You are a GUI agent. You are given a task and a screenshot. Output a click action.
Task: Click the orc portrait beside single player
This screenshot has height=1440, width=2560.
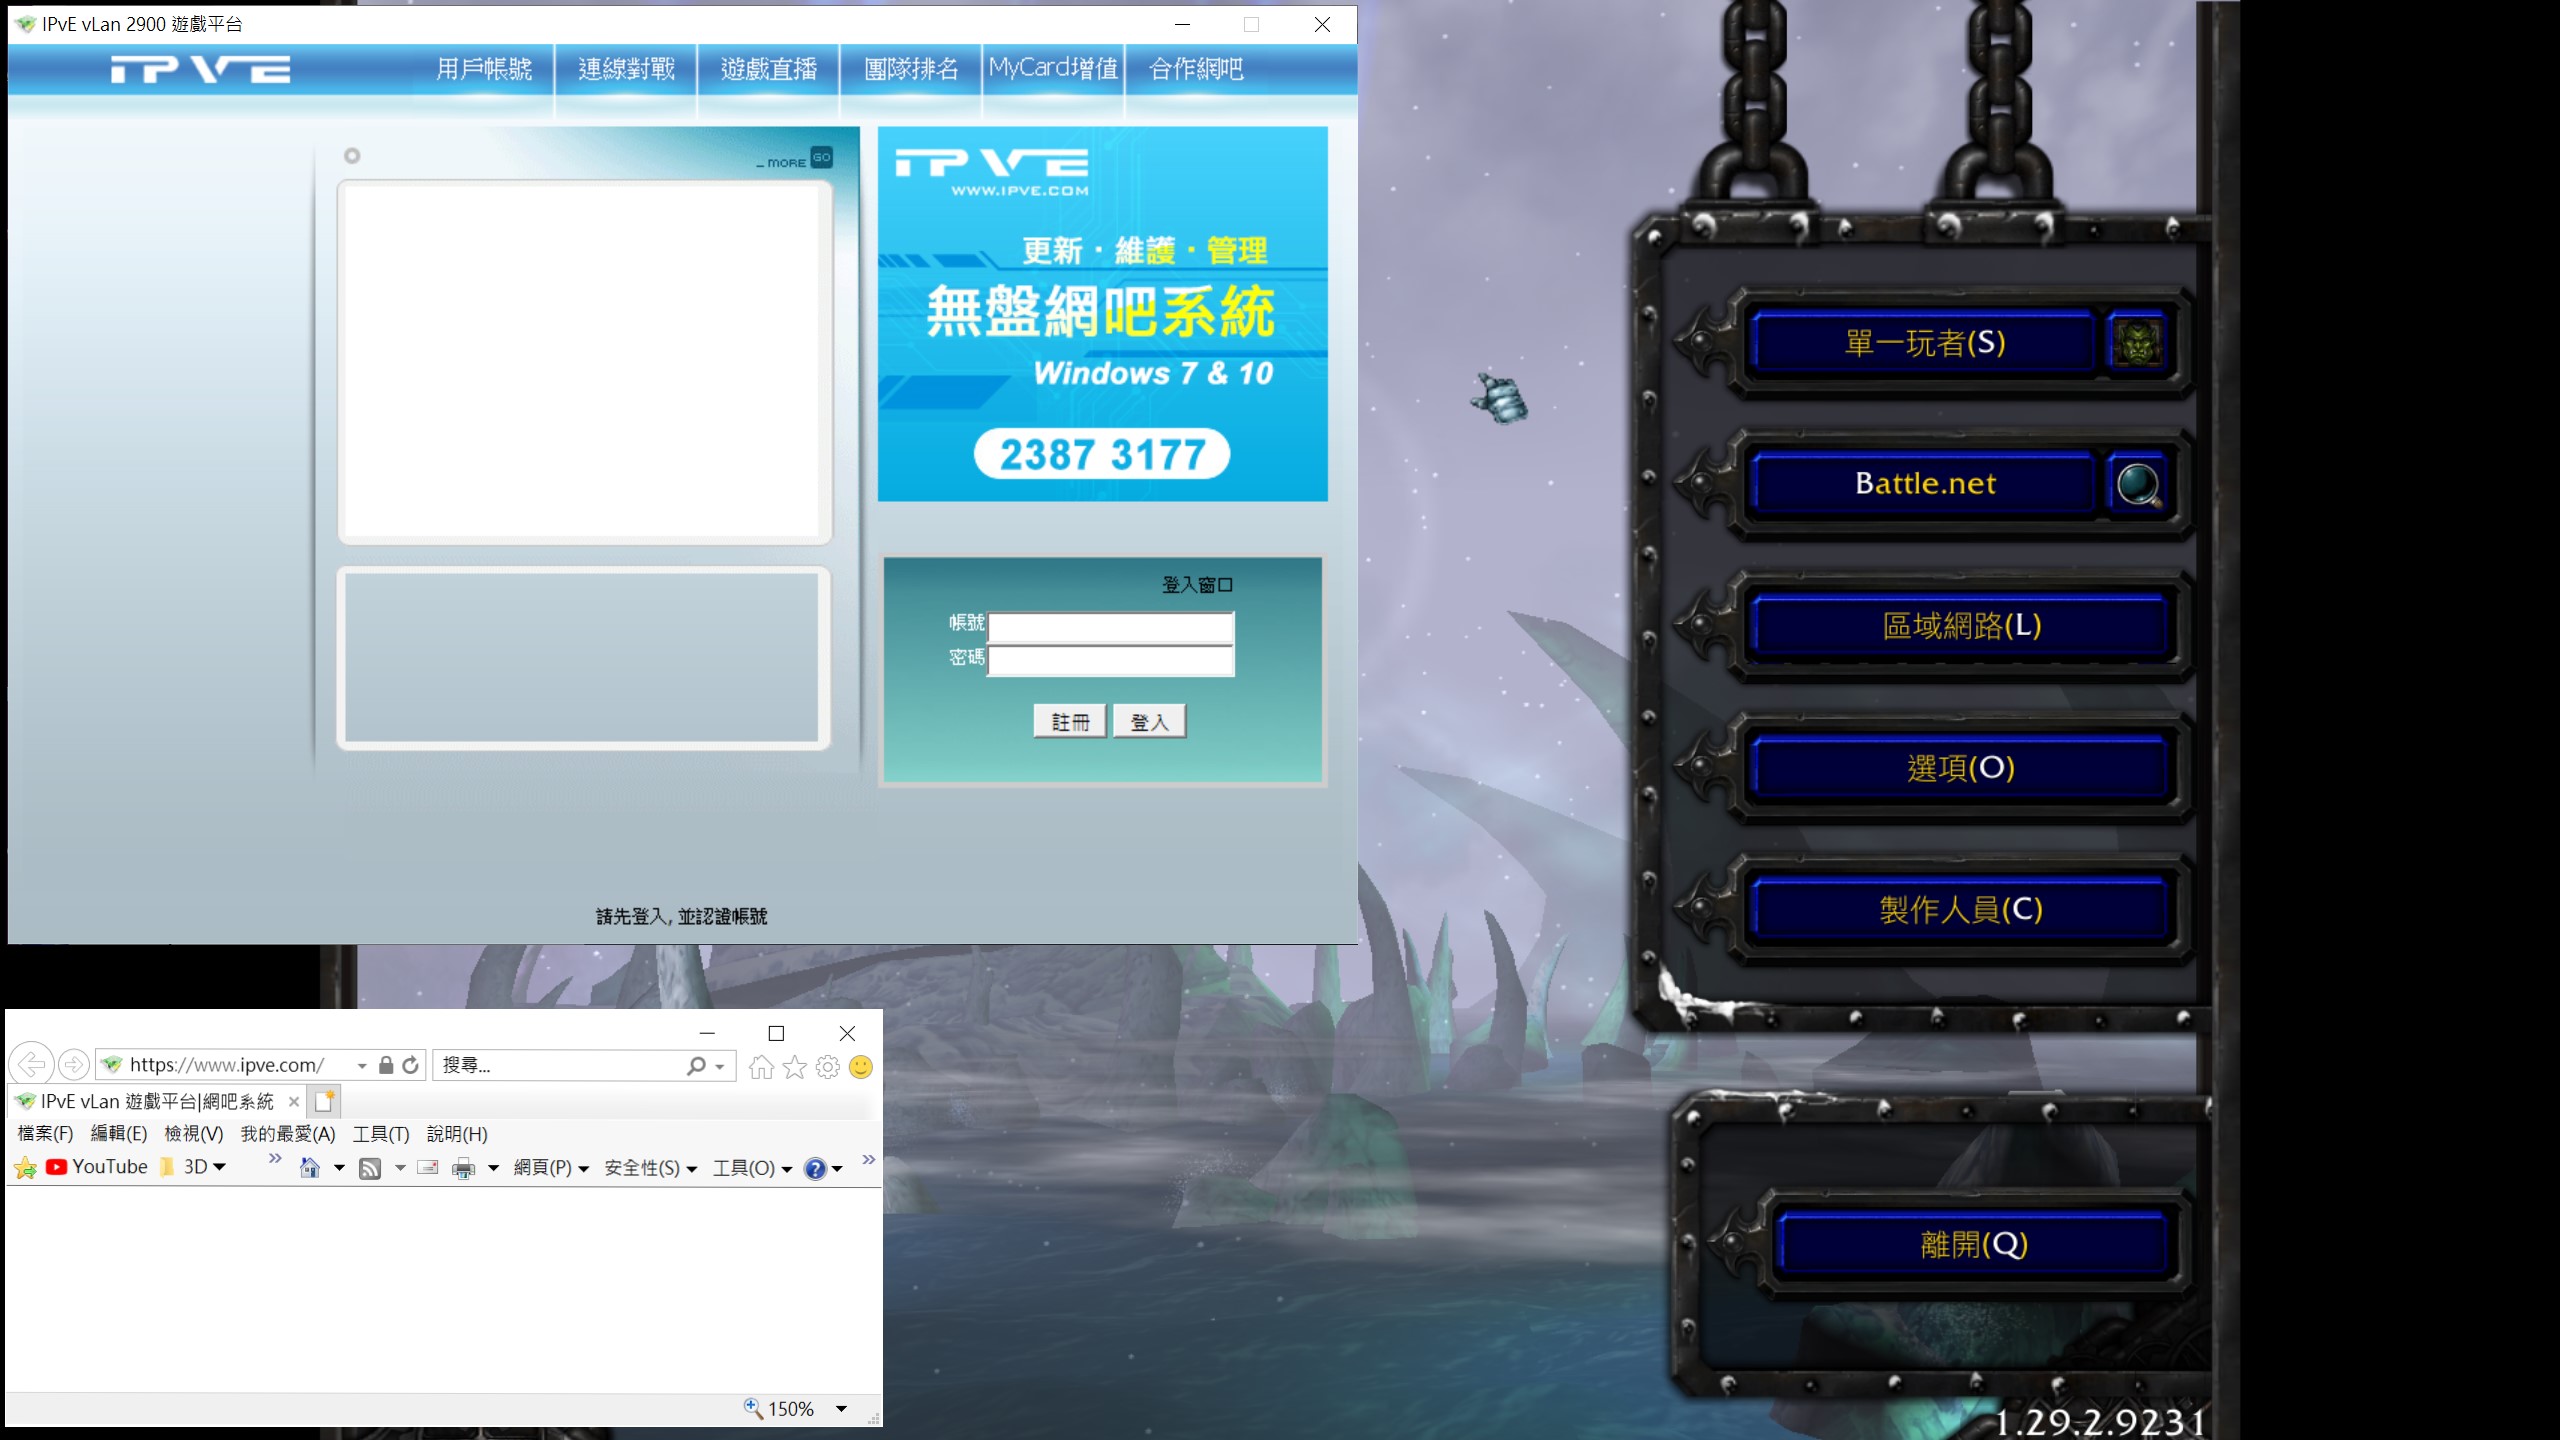point(2137,343)
